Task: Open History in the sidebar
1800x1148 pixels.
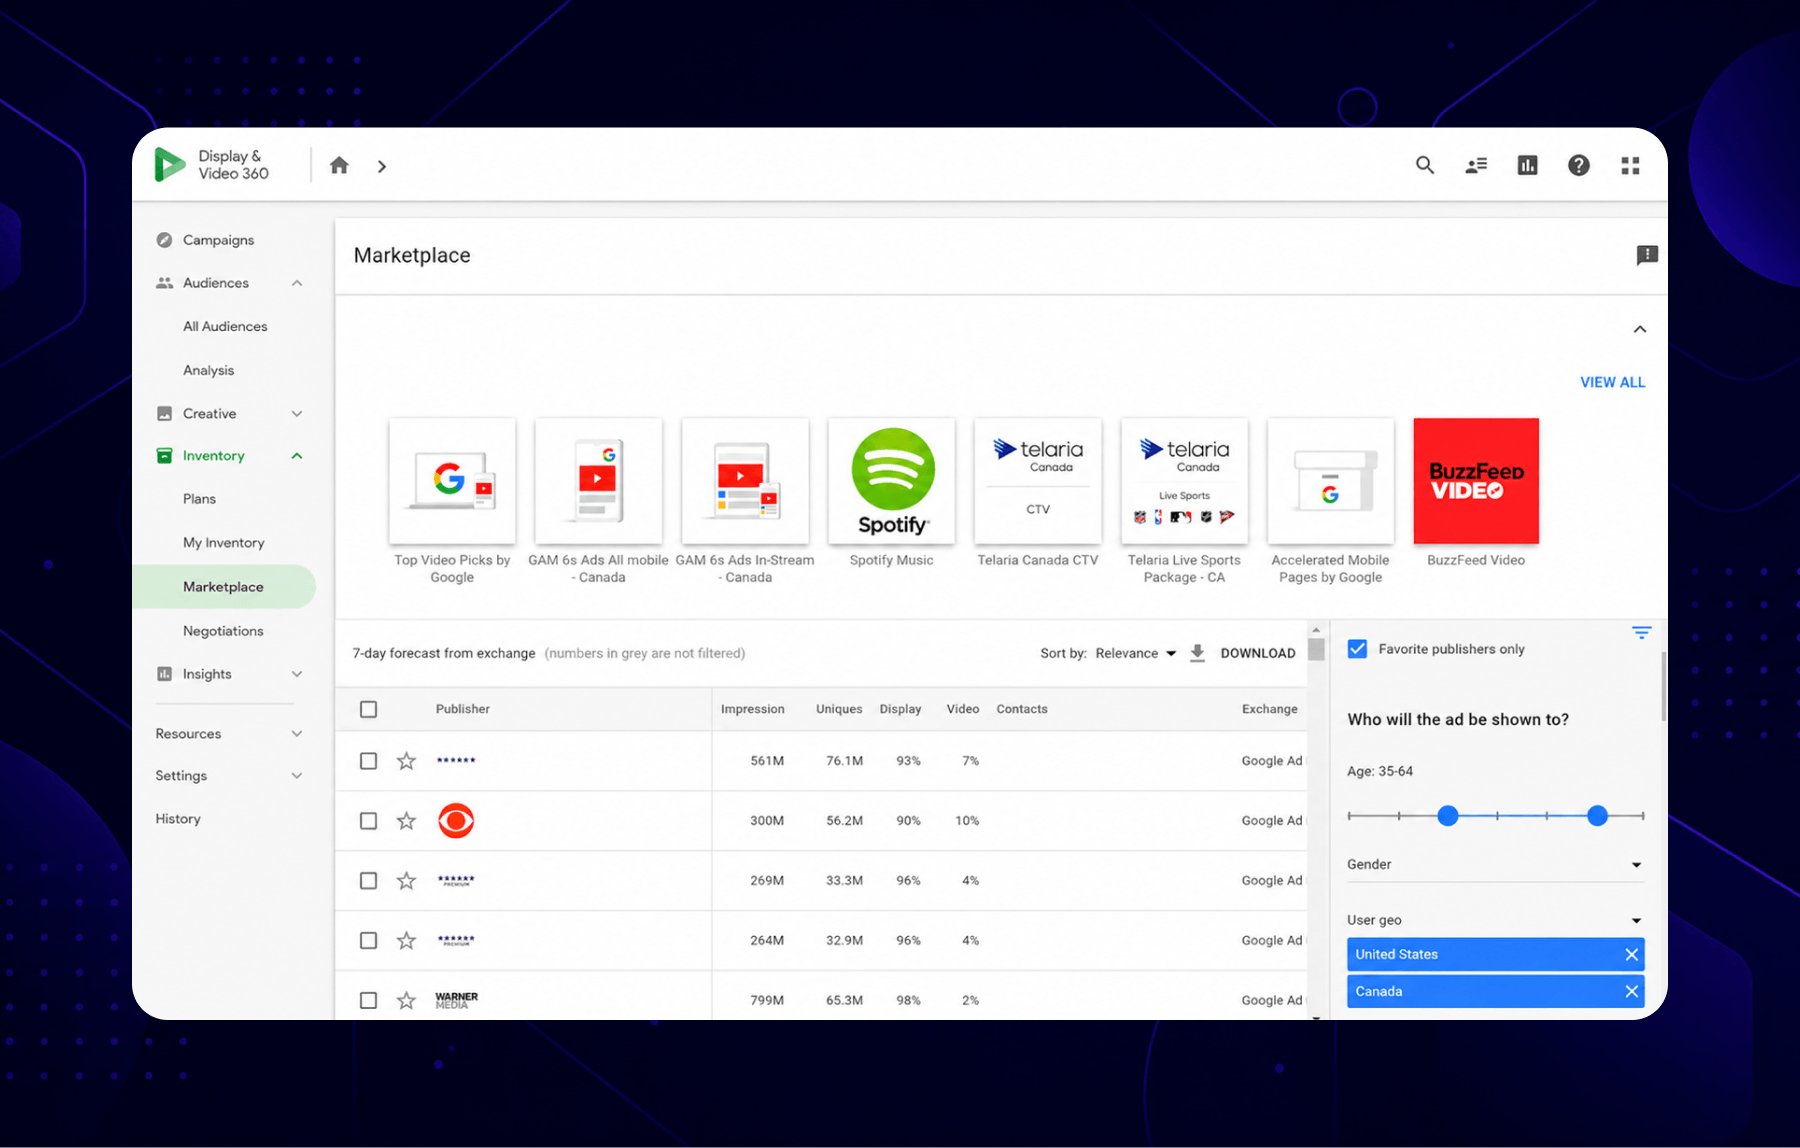Action: point(178,819)
